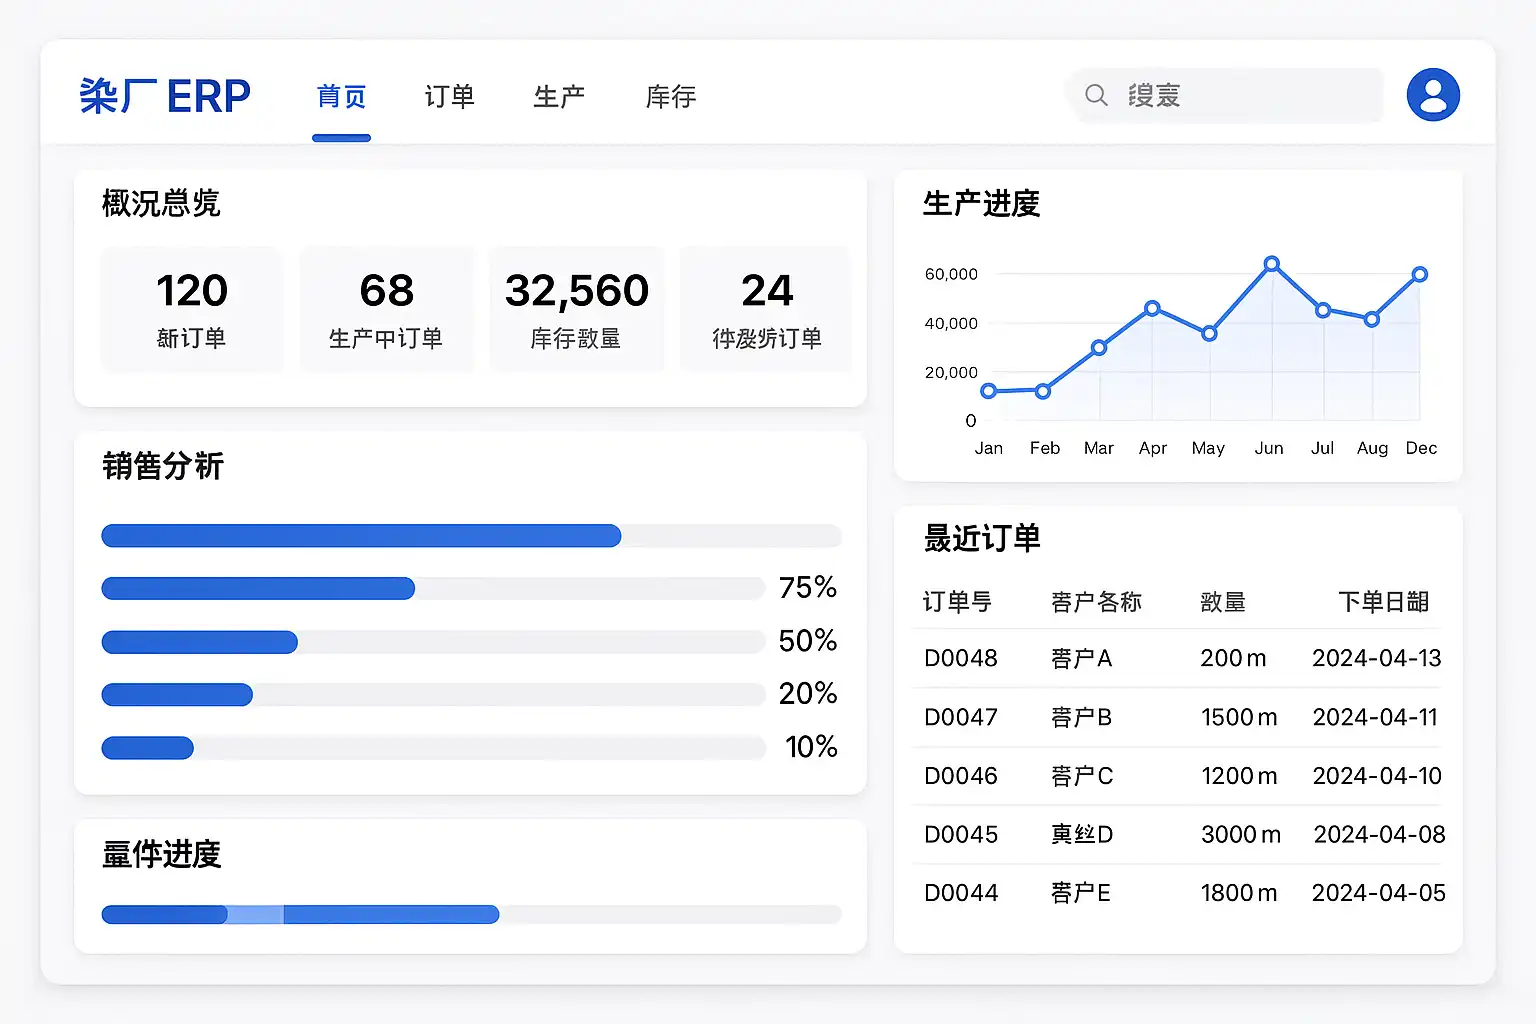Click the 10% sales progress bar
Screen dimensions: 1536x1024
(x=433, y=747)
